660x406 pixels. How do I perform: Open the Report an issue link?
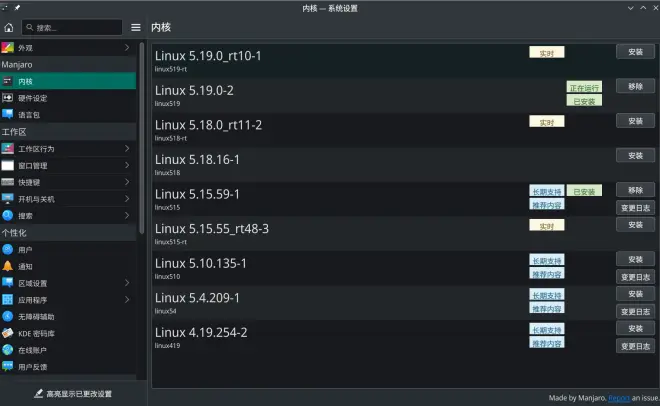pyautogui.click(x=619, y=398)
